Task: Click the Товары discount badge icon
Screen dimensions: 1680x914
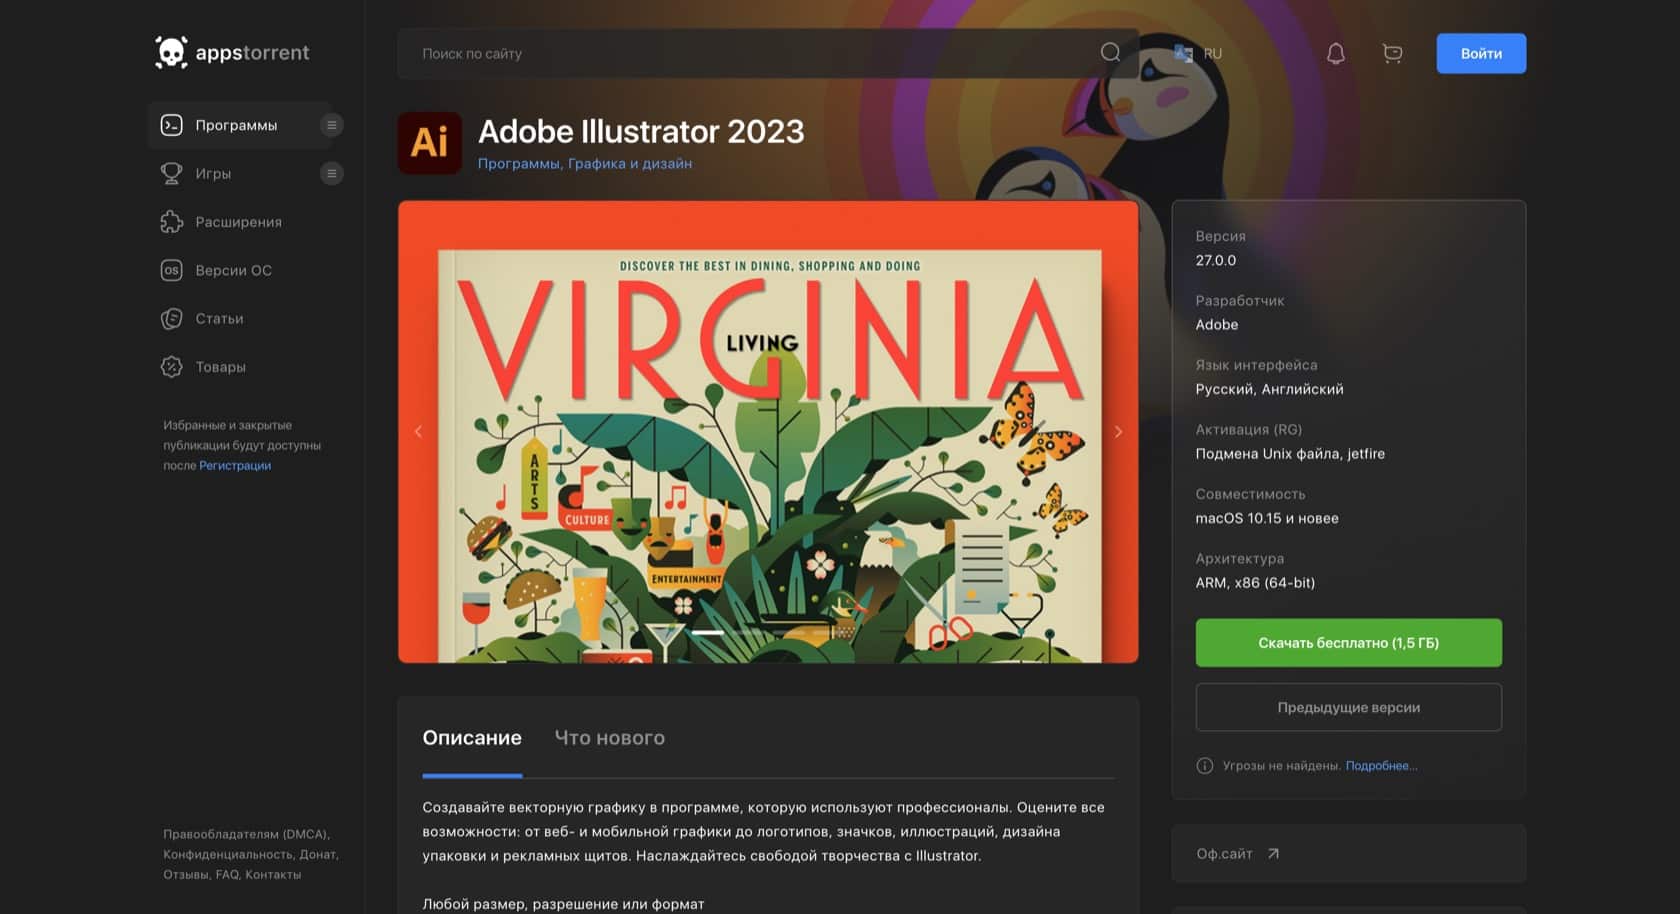Action: tap(172, 367)
